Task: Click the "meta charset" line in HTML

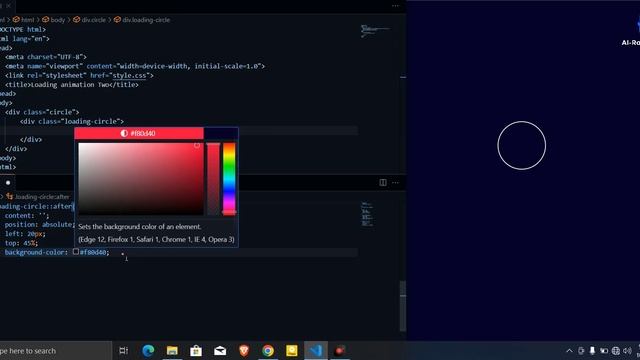Action: [46, 57]
